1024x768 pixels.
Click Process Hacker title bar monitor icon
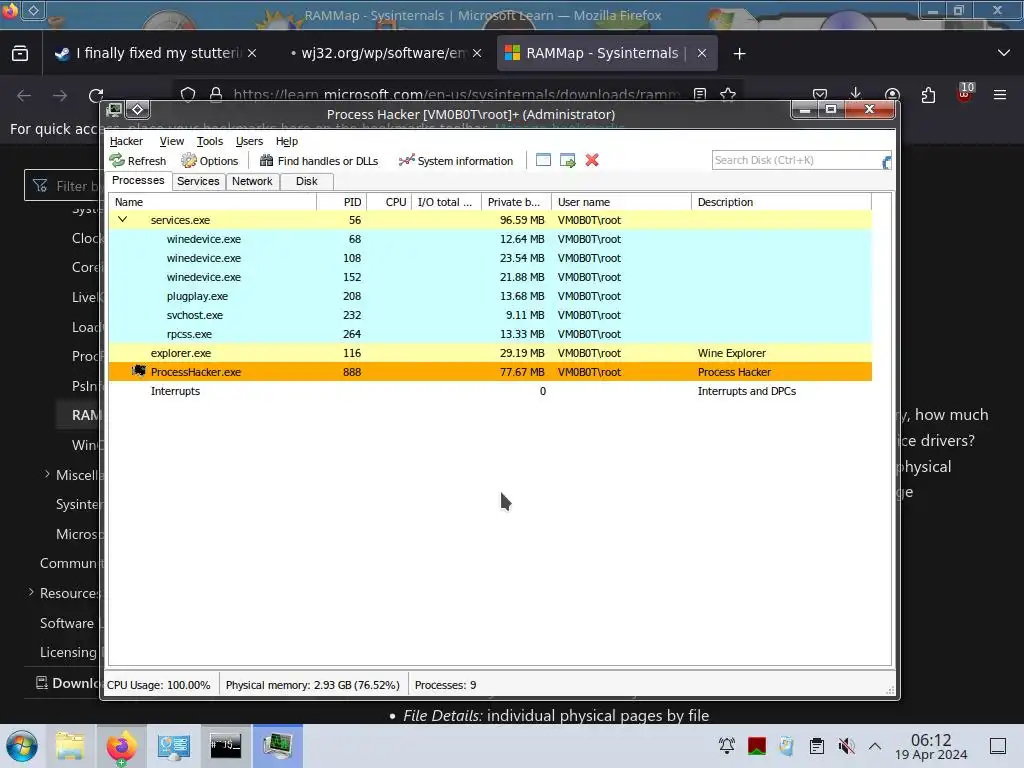tap(114, 110)
